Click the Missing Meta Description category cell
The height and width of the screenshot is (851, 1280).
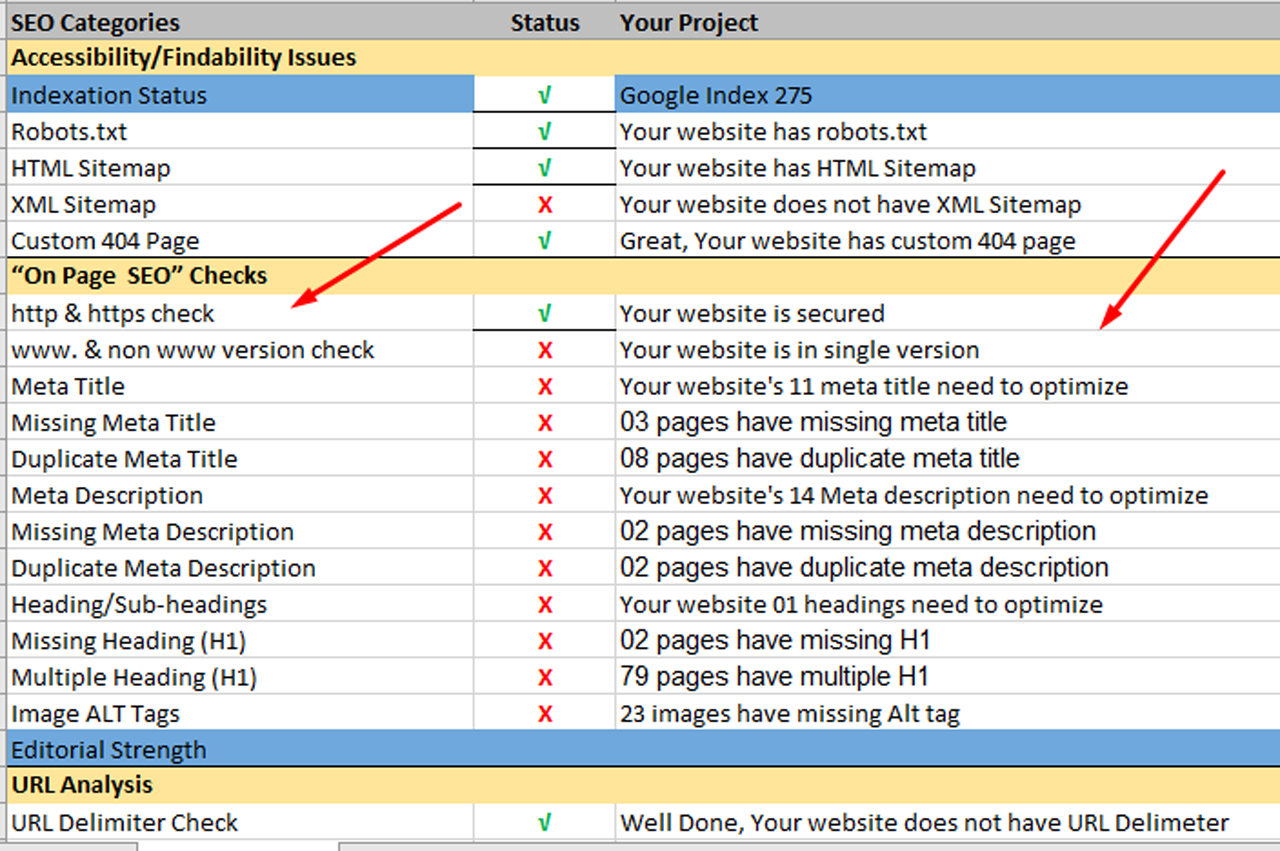click(x=153, y=532)
